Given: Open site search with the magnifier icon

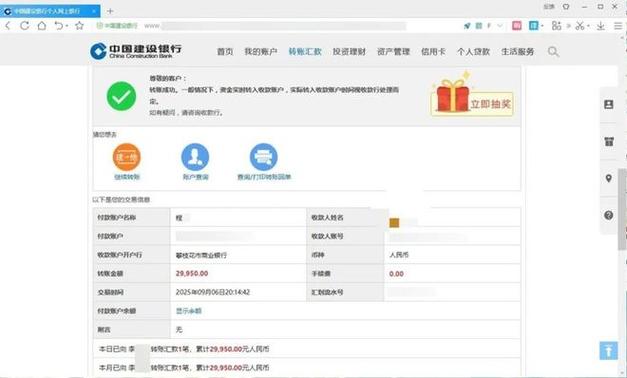Looking at the screenshot, I should 553,52.
